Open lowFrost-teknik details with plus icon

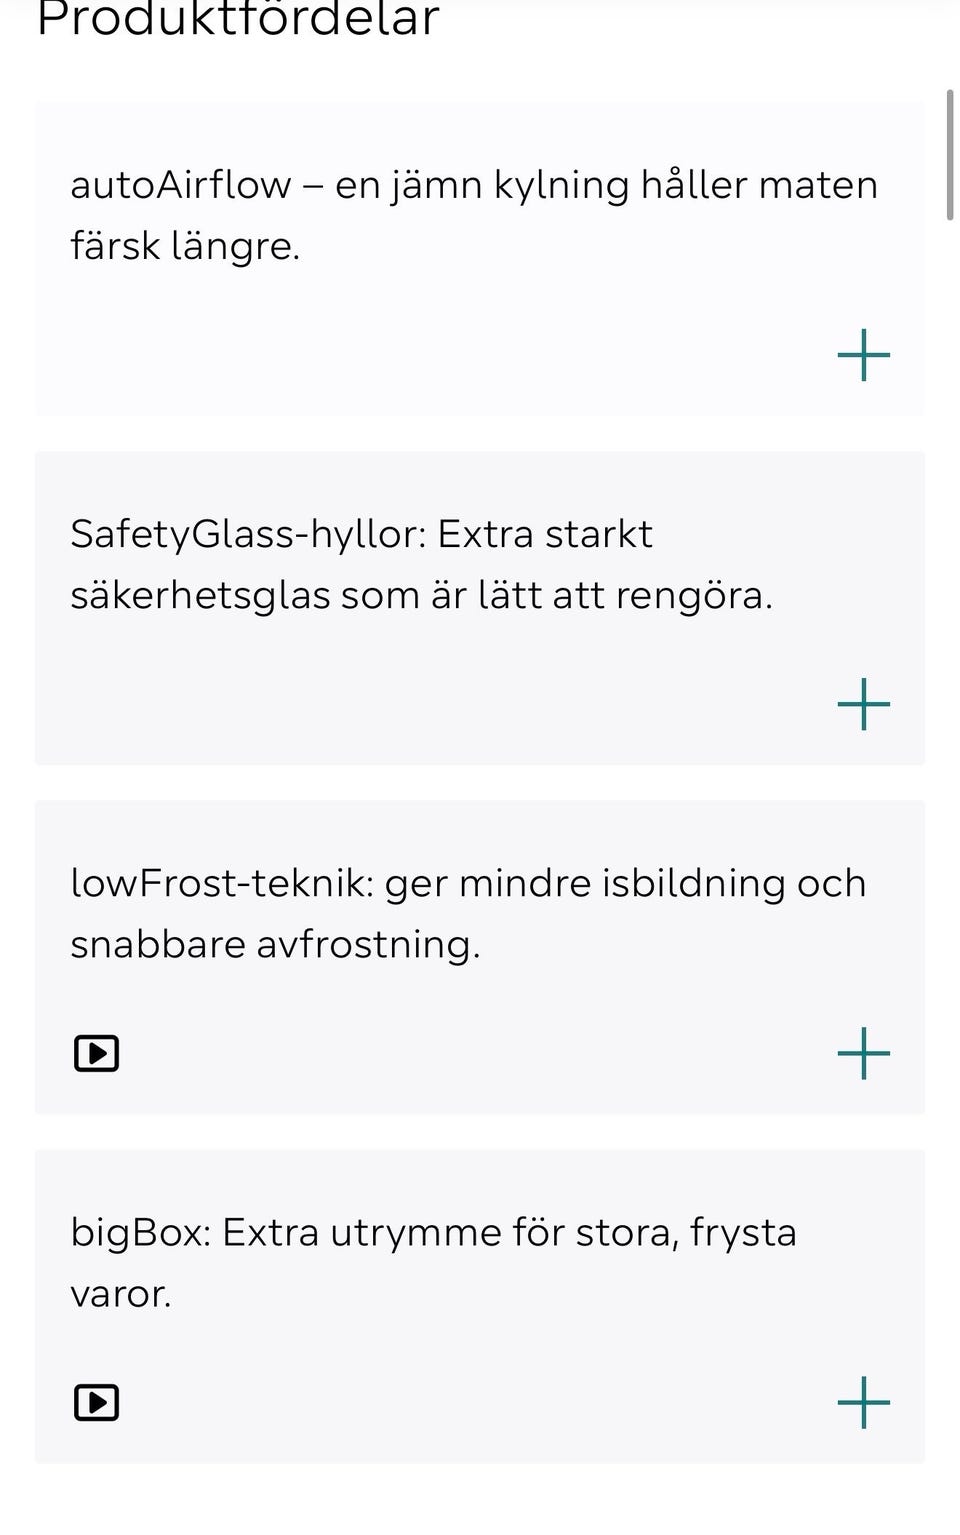(863, 1053)
